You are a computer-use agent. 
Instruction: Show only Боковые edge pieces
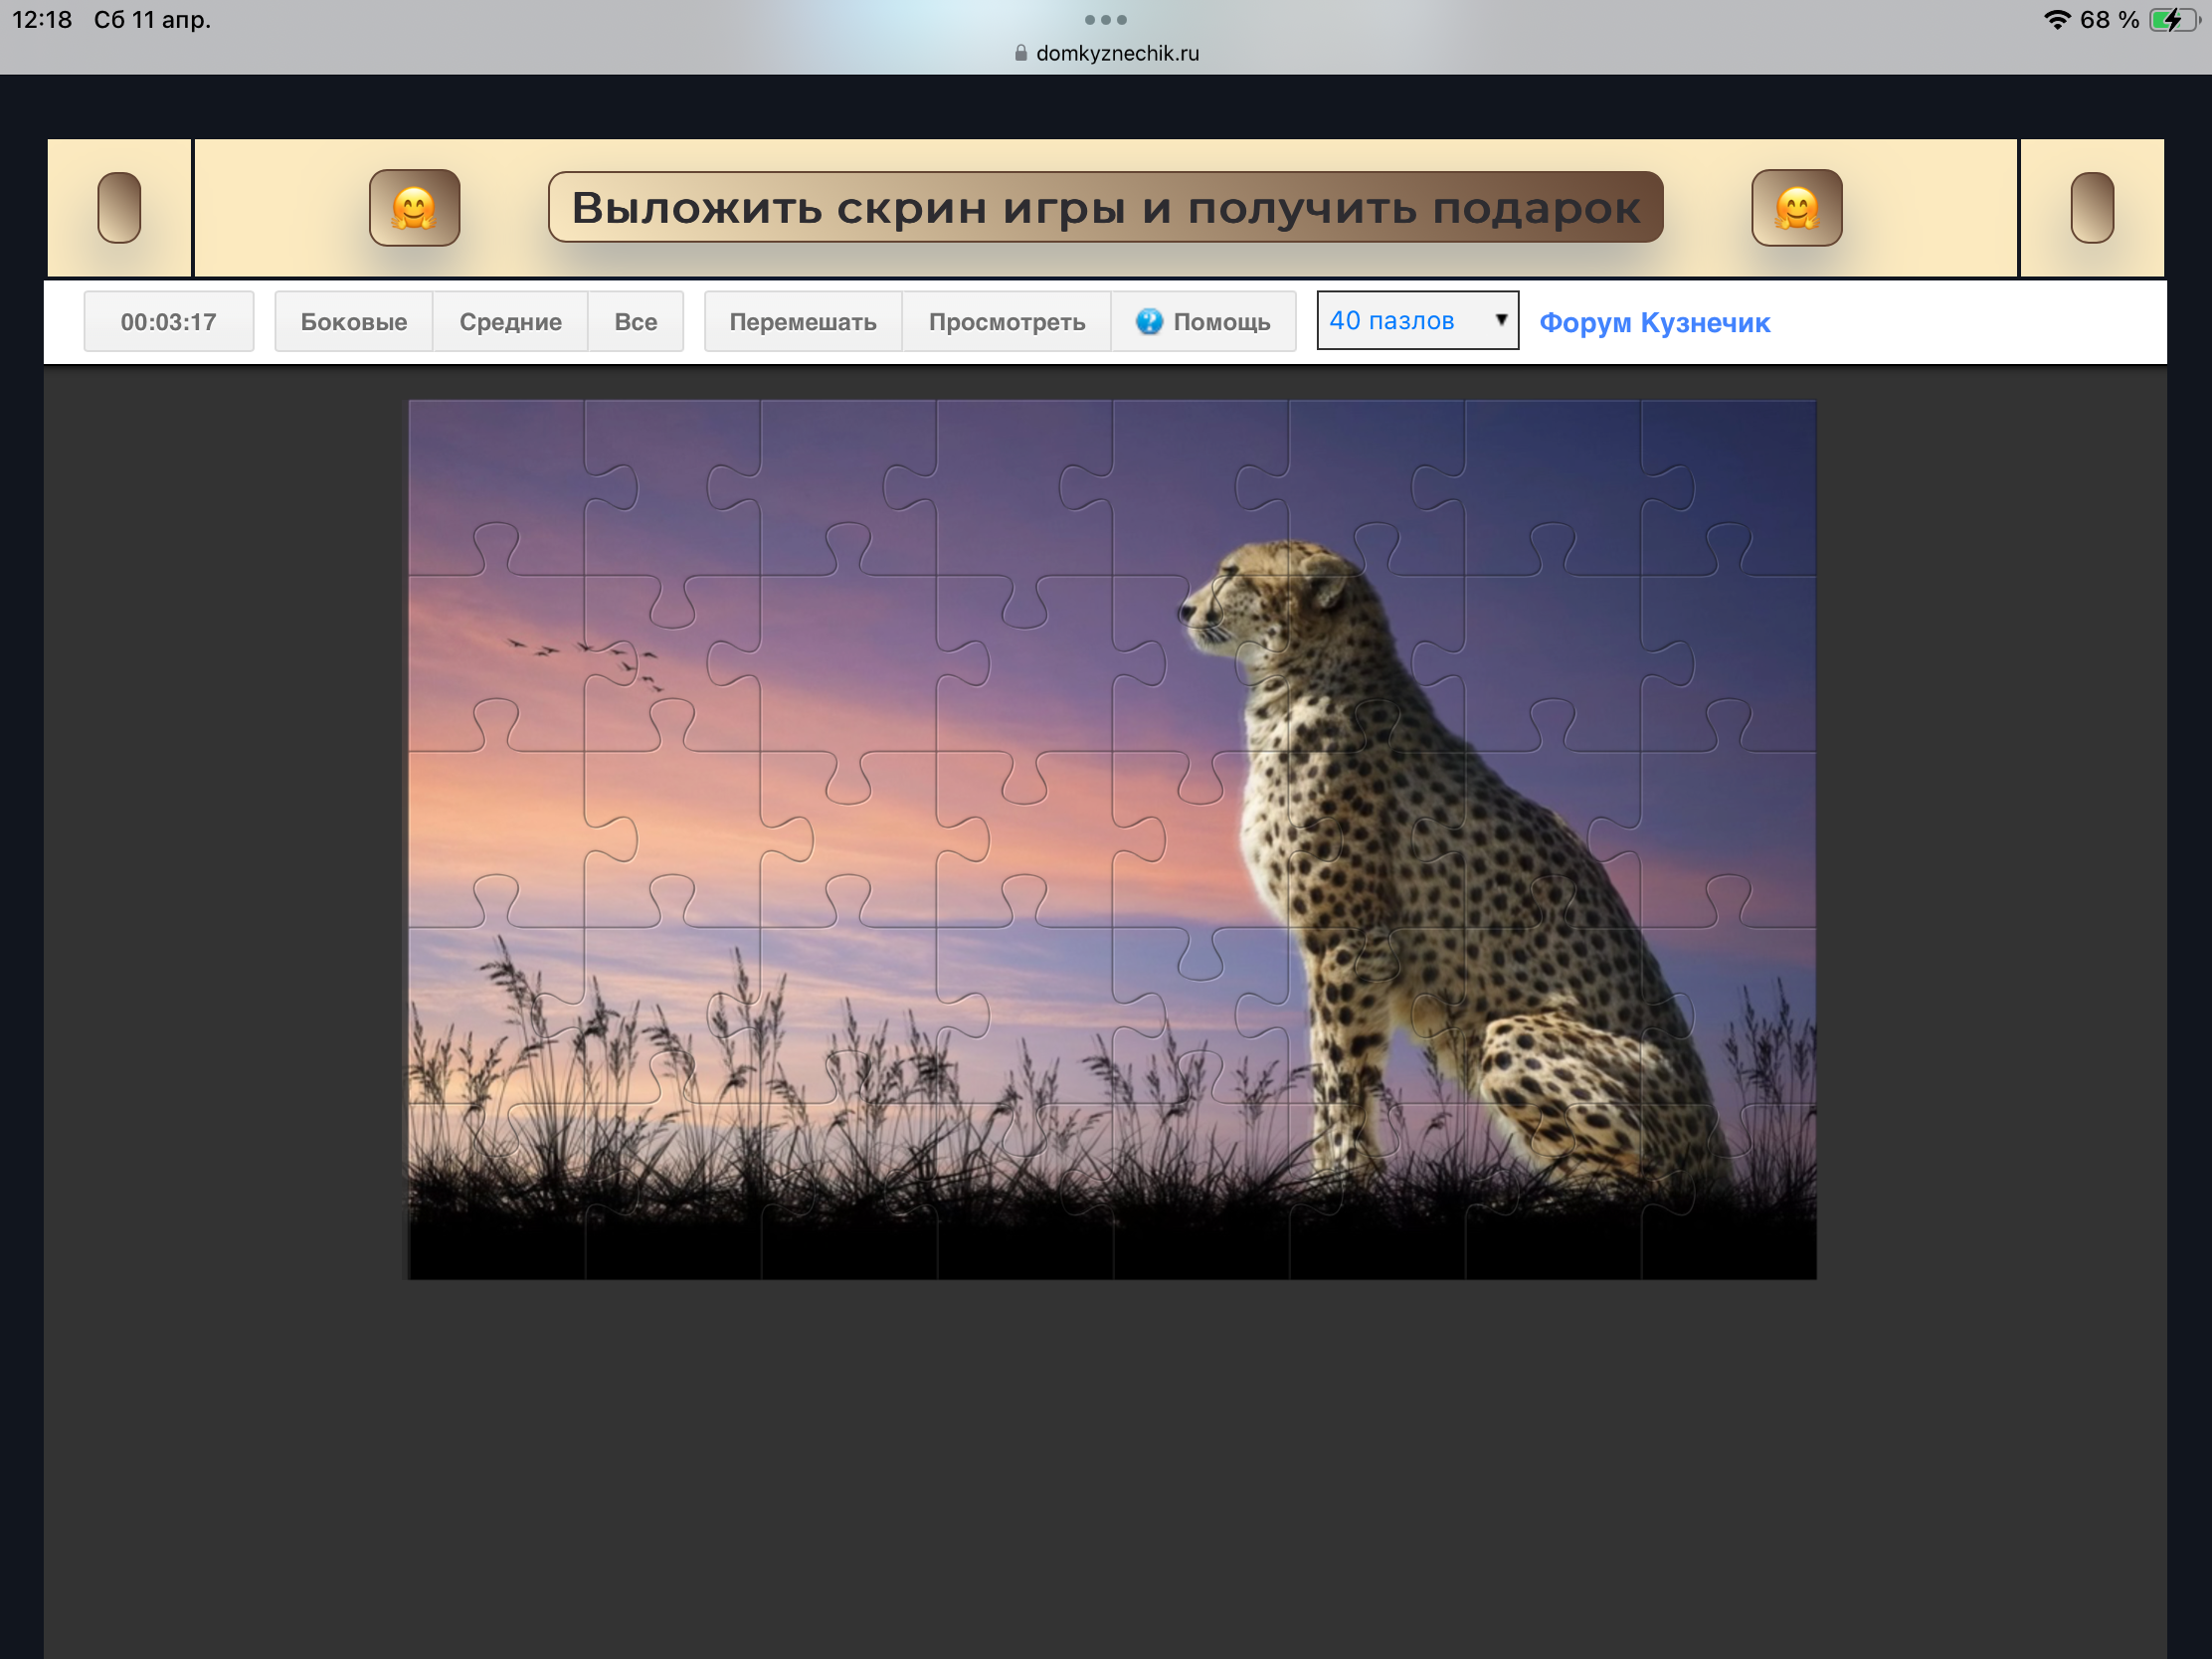(353, 322)
